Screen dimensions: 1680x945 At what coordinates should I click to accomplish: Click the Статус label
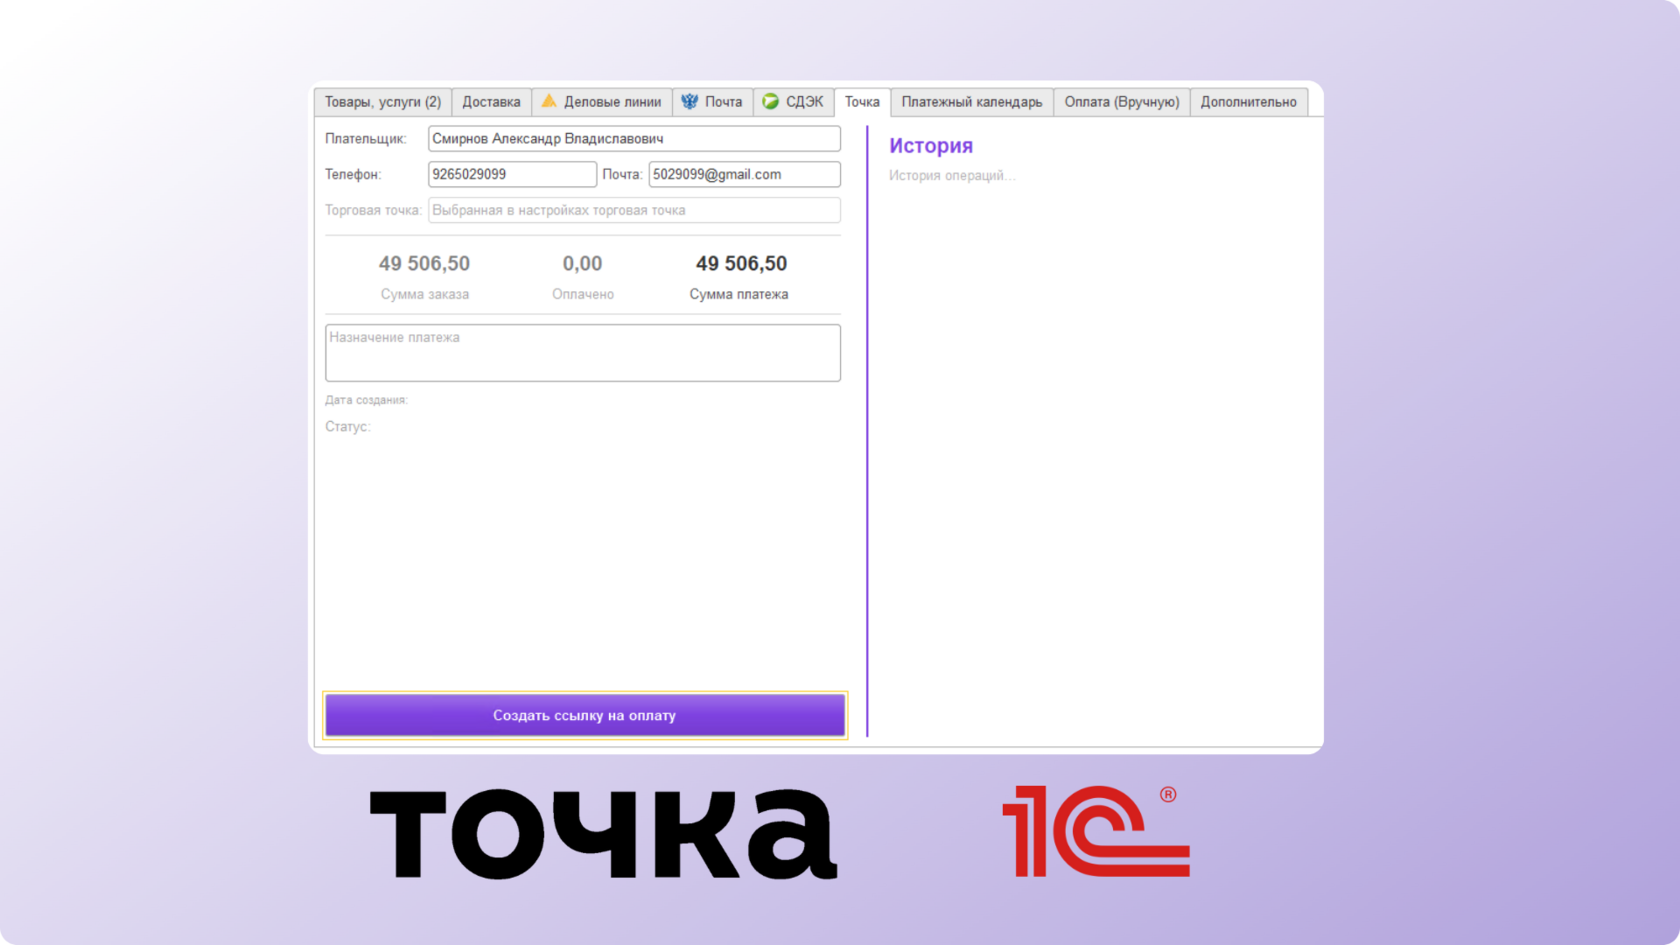coord(347,427)
